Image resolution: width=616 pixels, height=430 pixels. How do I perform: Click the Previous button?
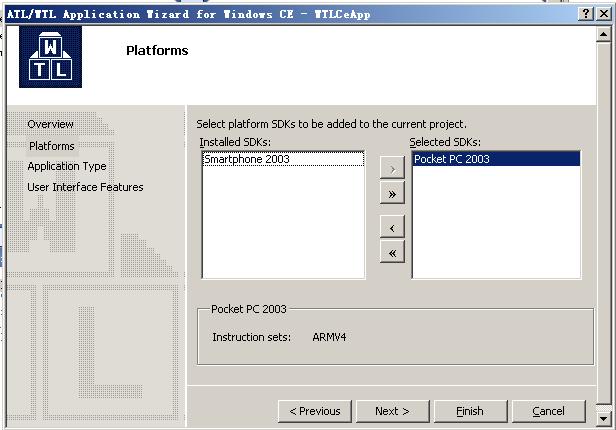tap(315, 411)
